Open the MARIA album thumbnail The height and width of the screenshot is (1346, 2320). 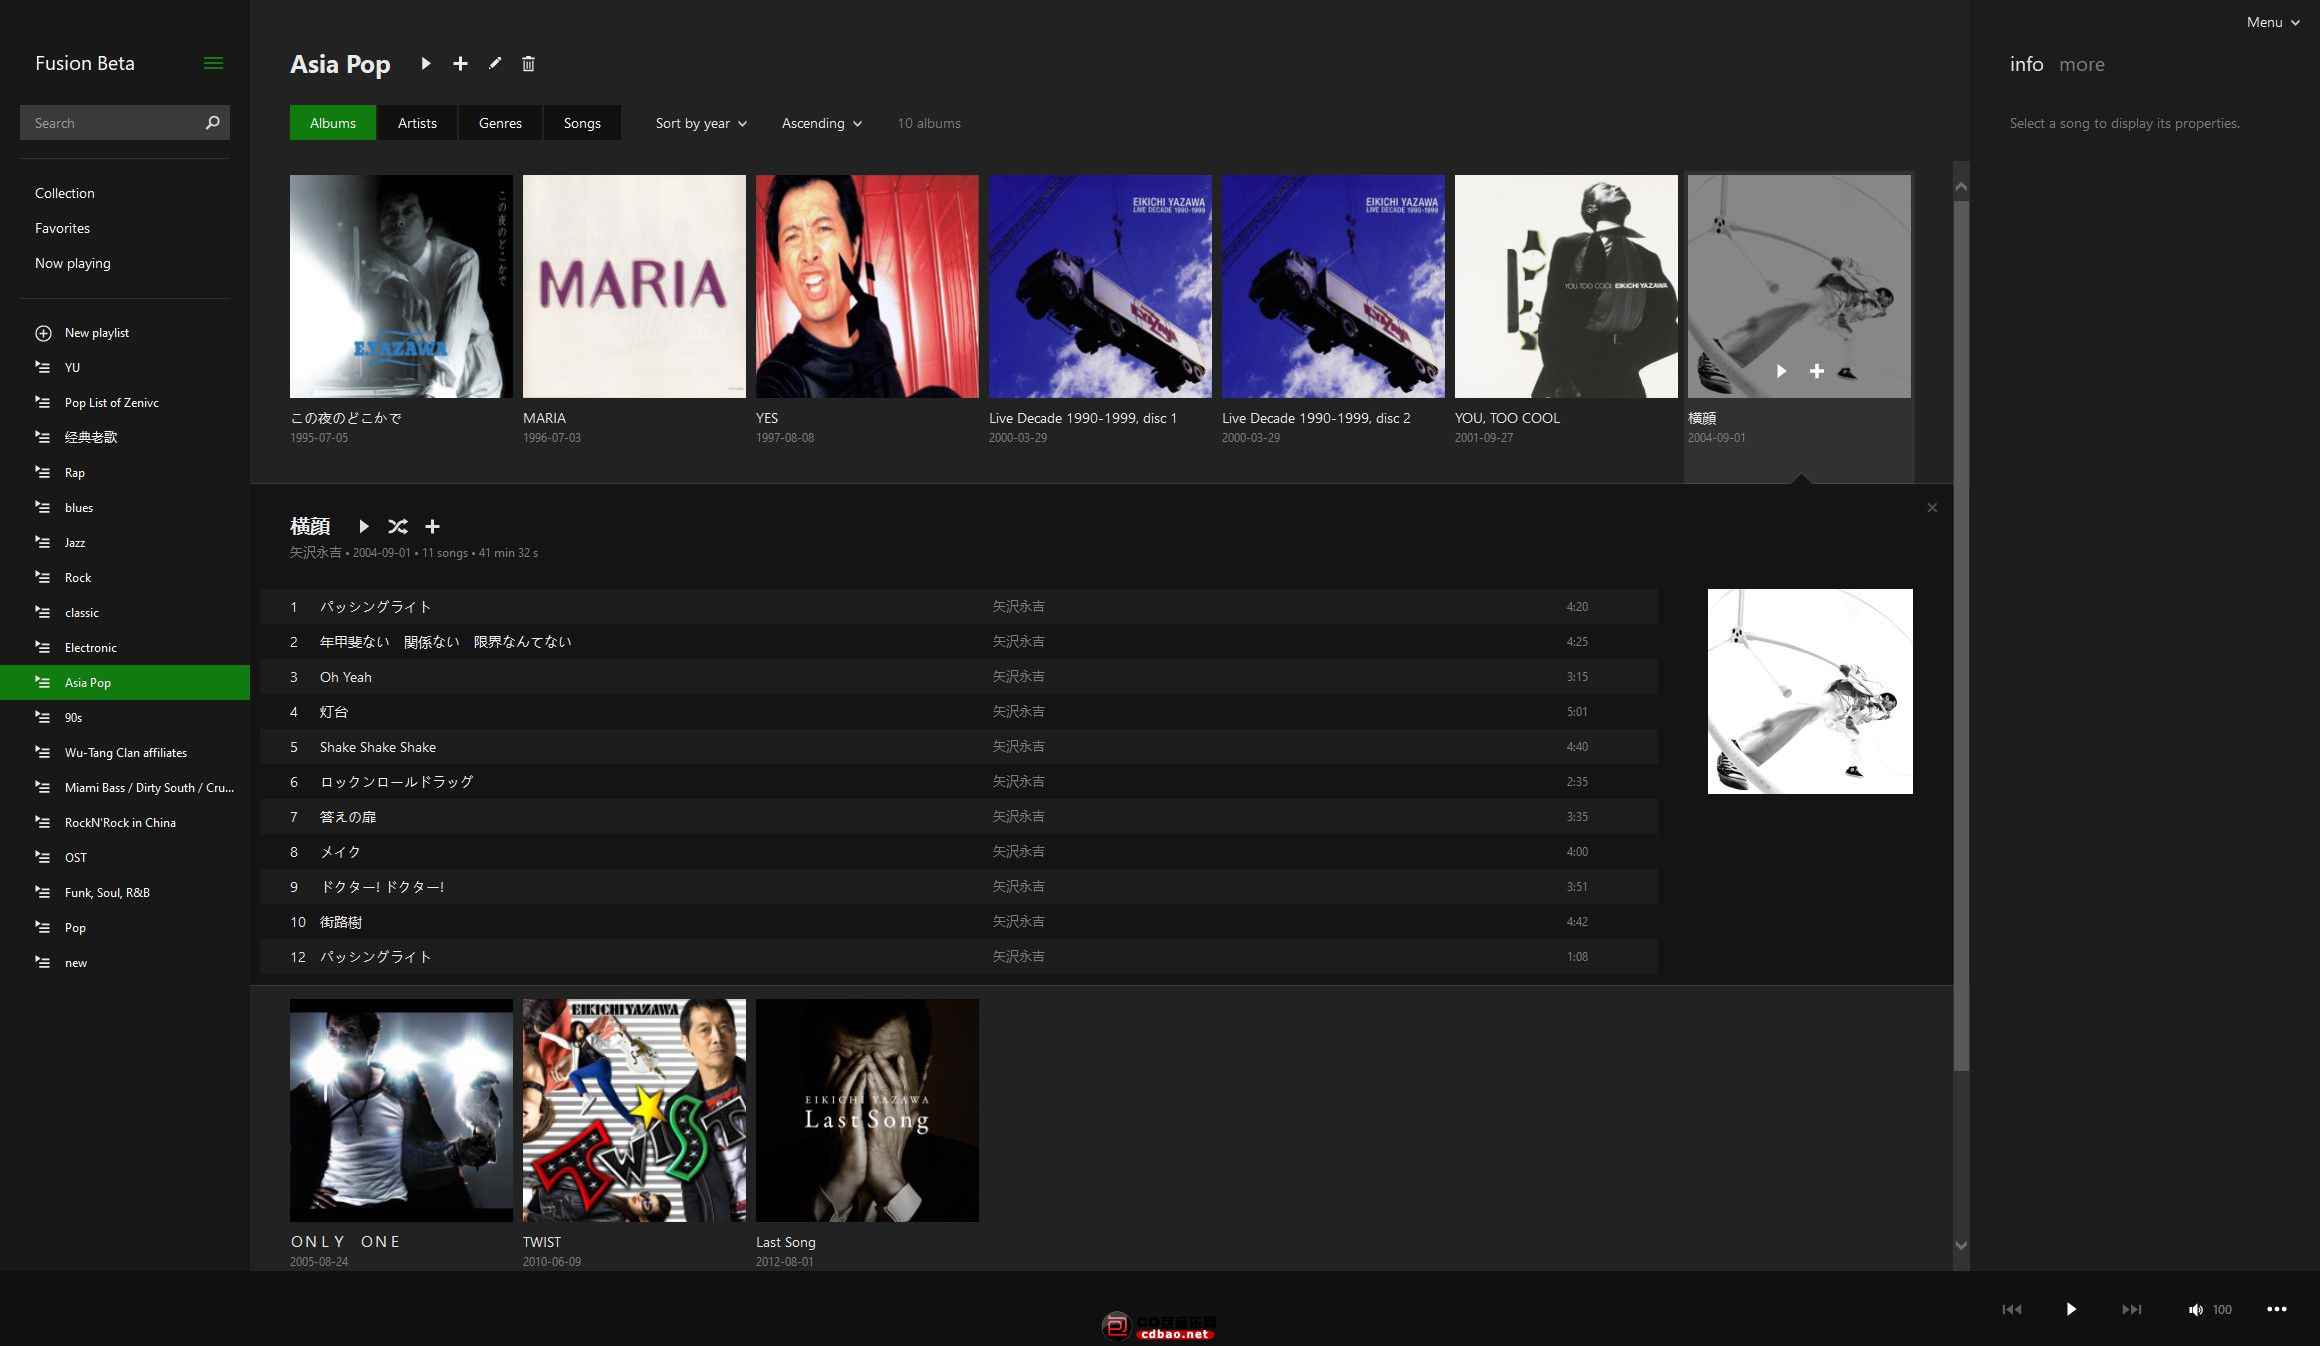click(x=634, y=286)
